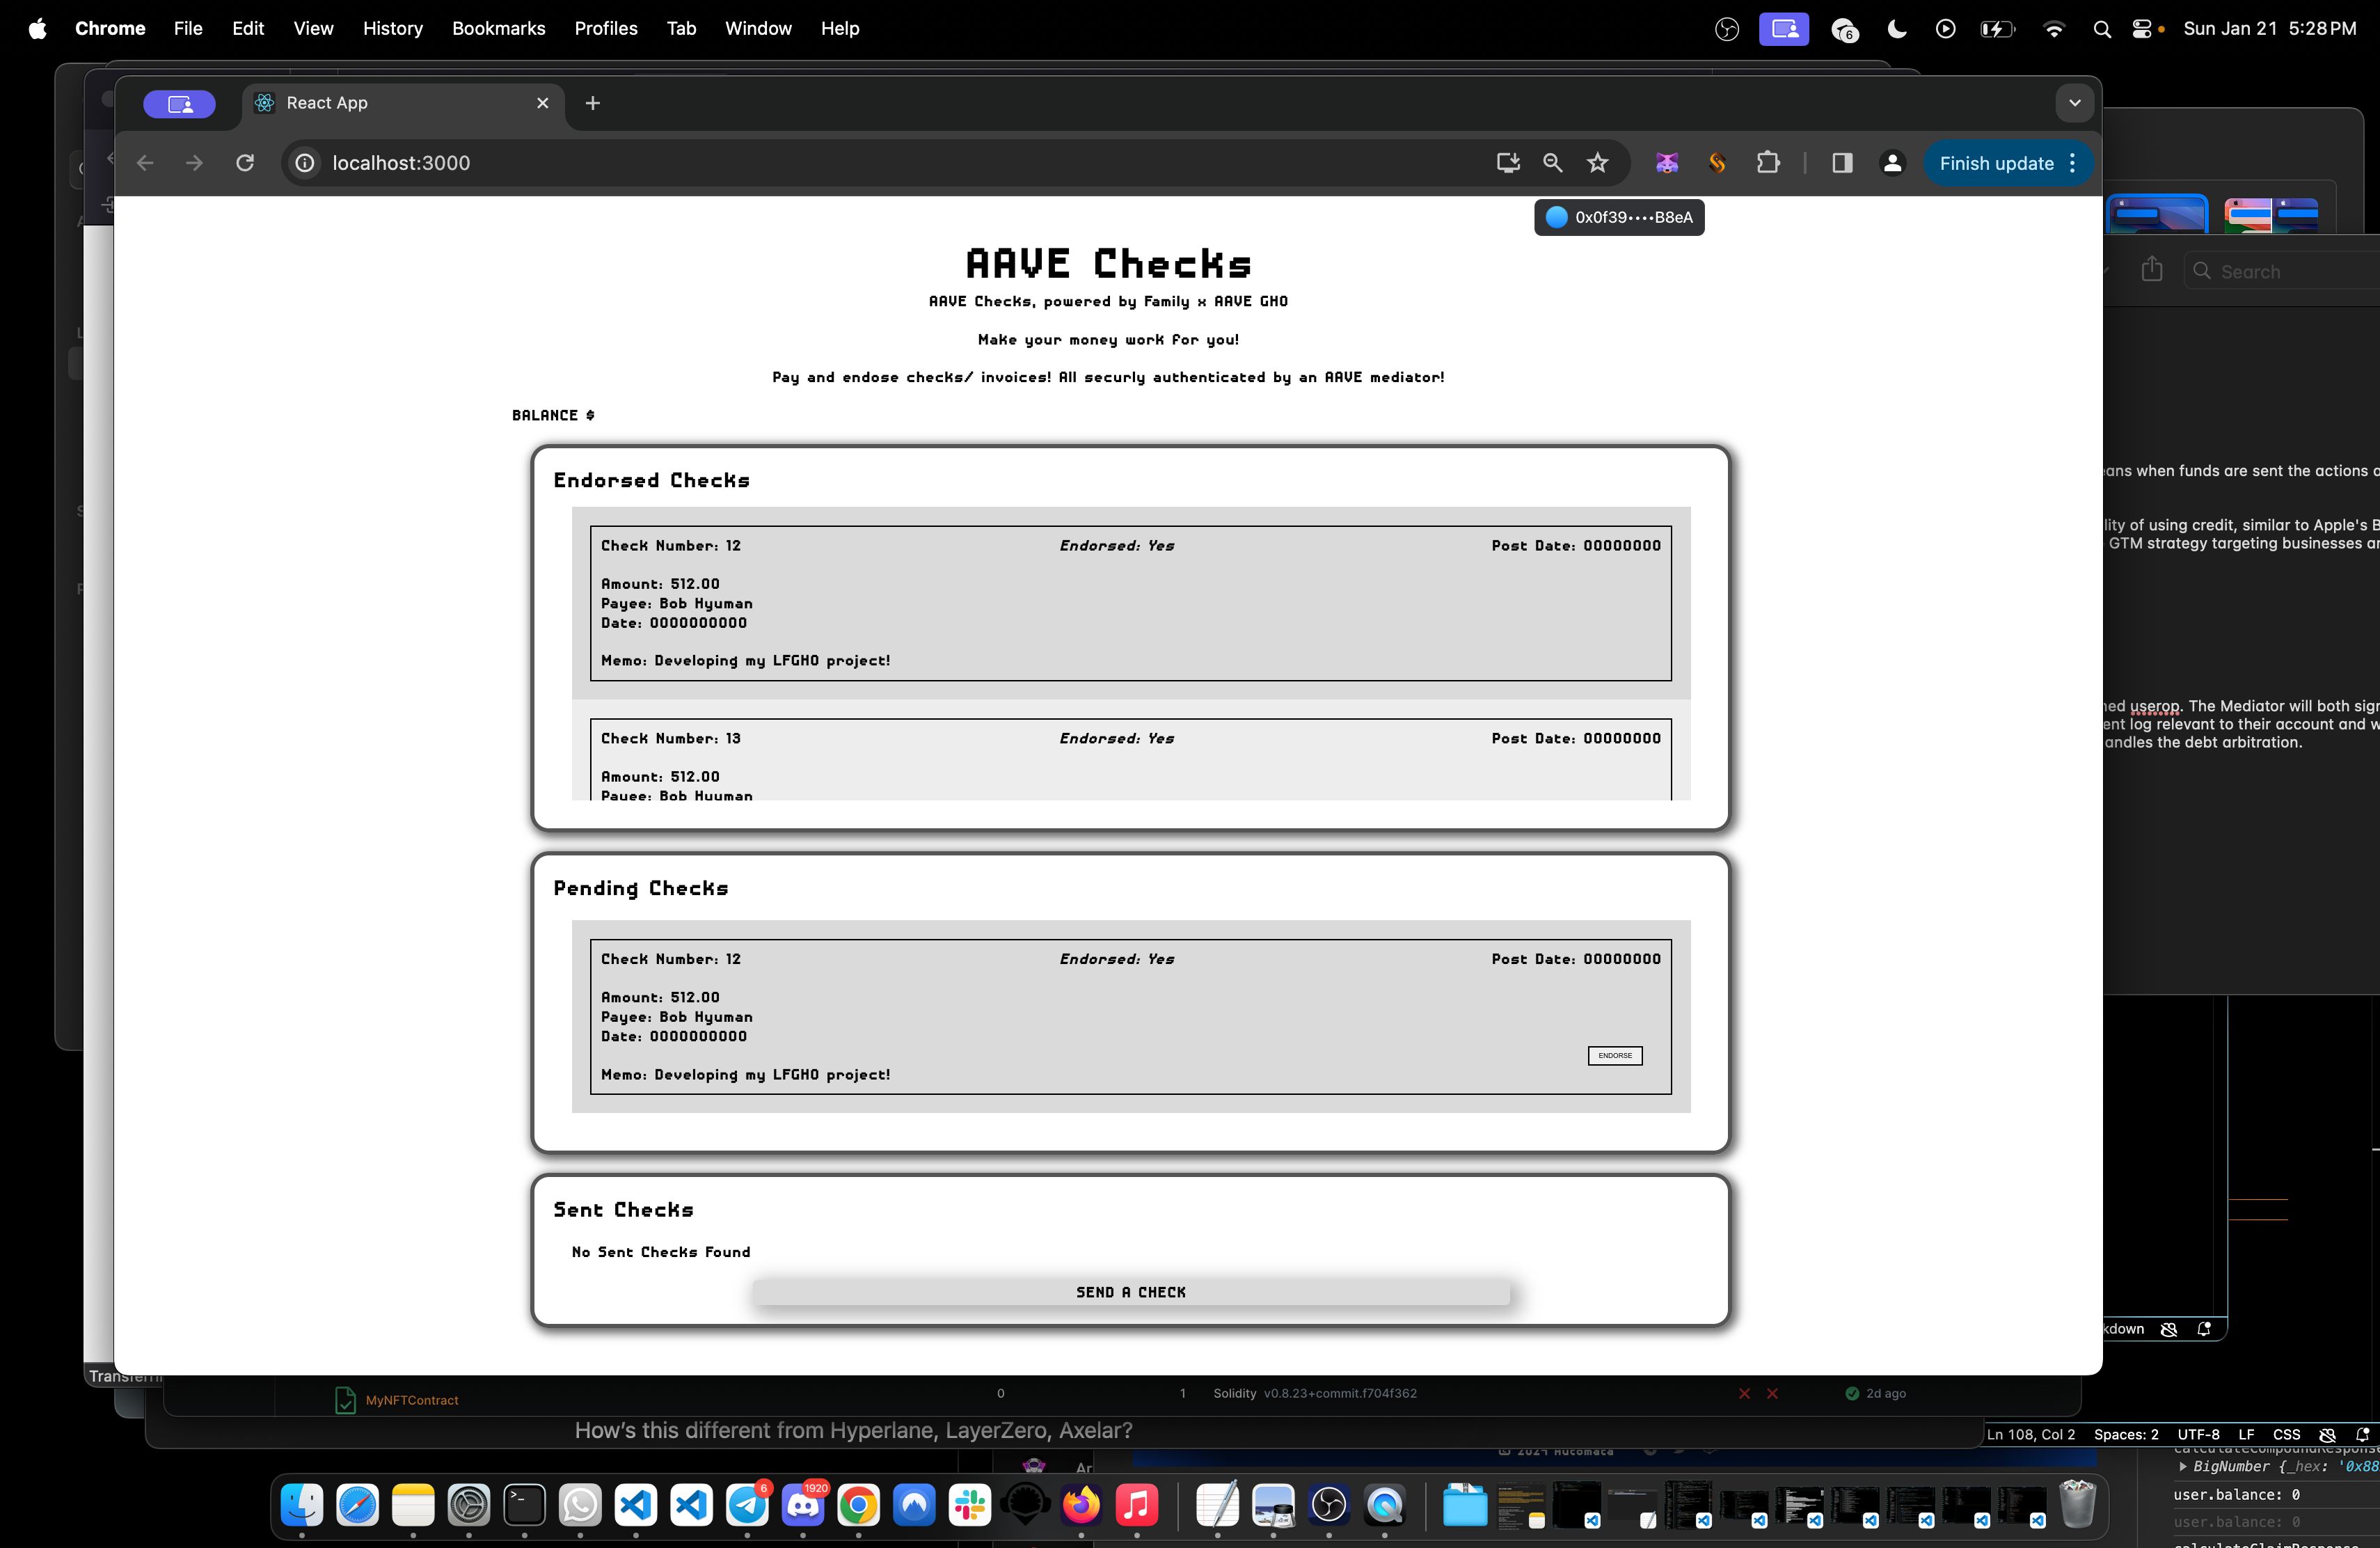
Task: View site information icon in address bar
Action: click(305, 163)
